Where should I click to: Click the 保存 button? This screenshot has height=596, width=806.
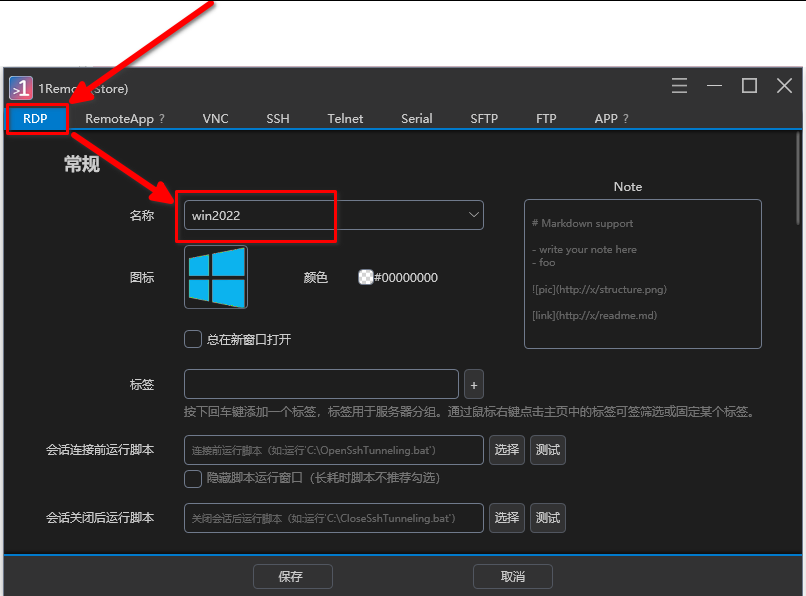291,576
